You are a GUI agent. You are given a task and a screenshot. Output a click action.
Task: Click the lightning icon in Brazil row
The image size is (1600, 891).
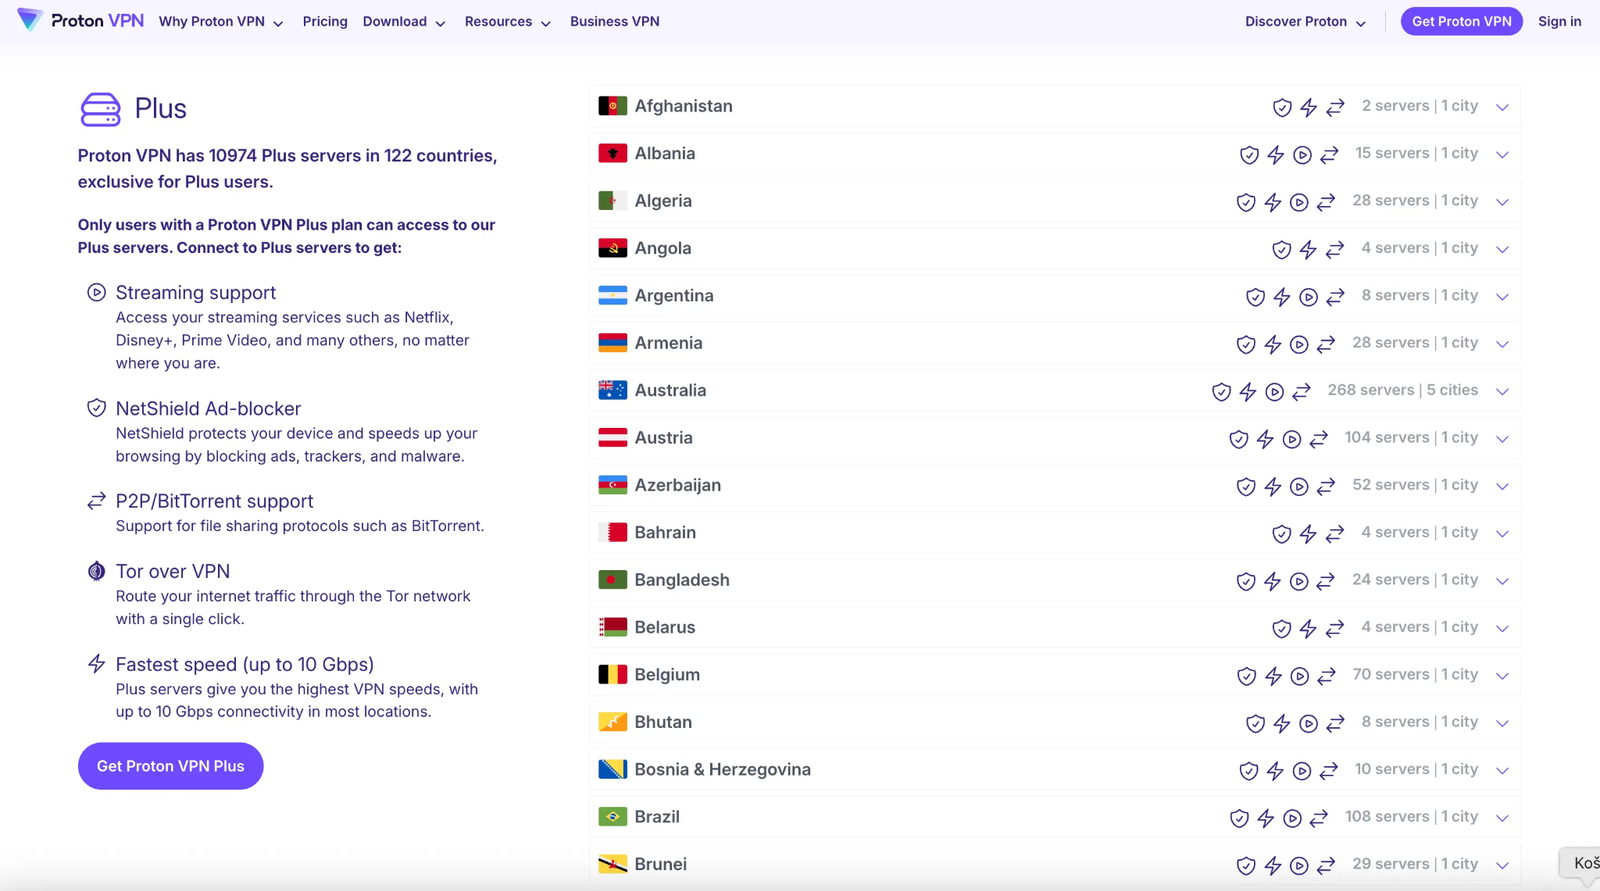coord(1266,818)
